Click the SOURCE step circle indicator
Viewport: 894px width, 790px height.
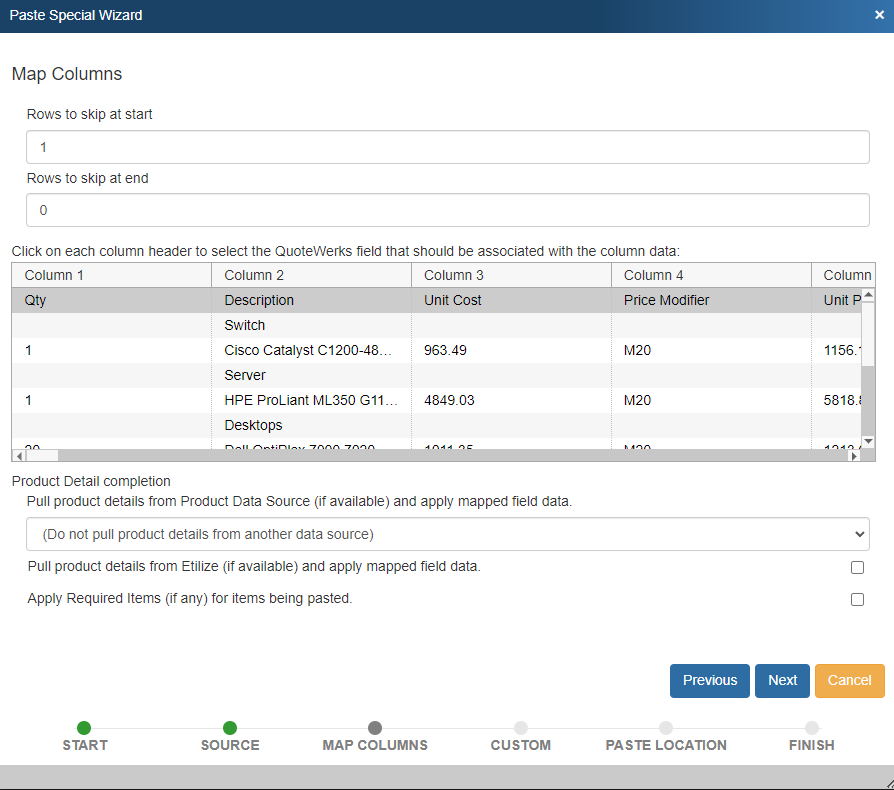(230, 728)
